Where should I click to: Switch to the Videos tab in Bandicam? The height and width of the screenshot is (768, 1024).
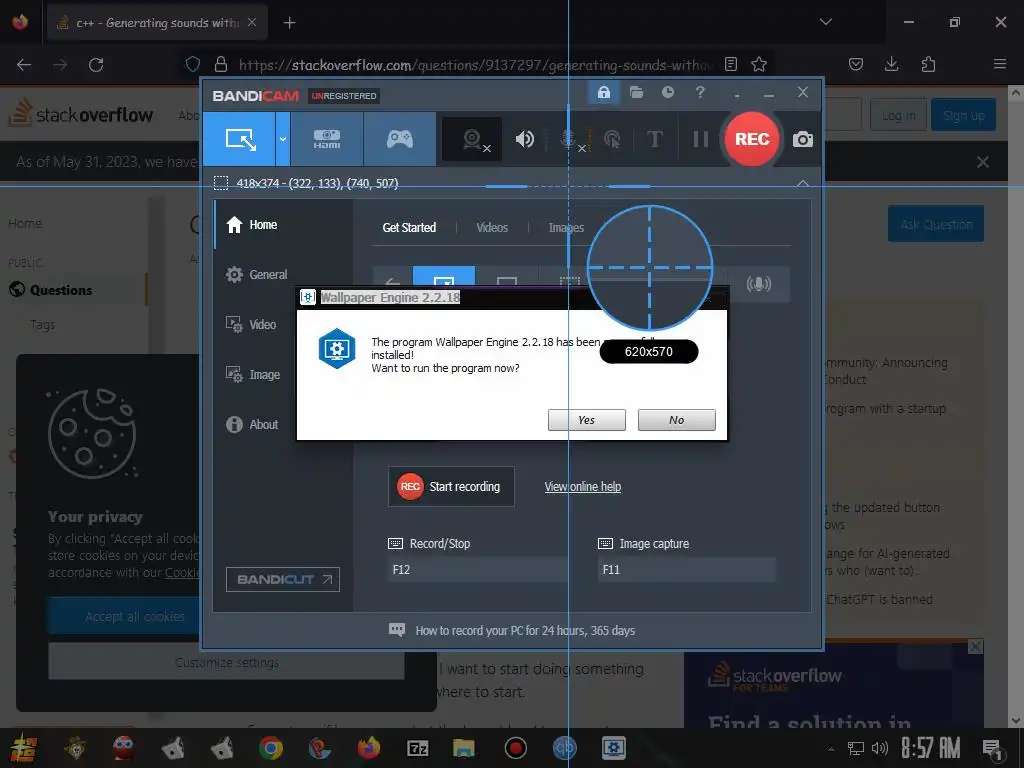(x=492, y=227)
